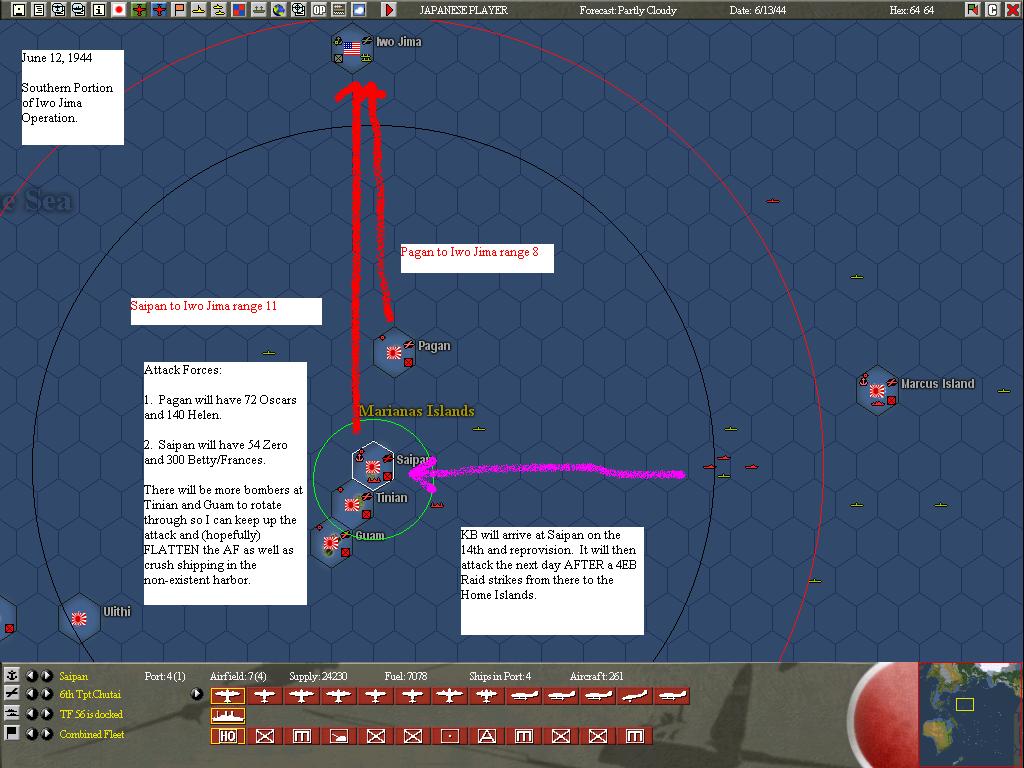Click the 'Fuel: 7078' value
Screen dimensions: 1024x768
(405, 676)
